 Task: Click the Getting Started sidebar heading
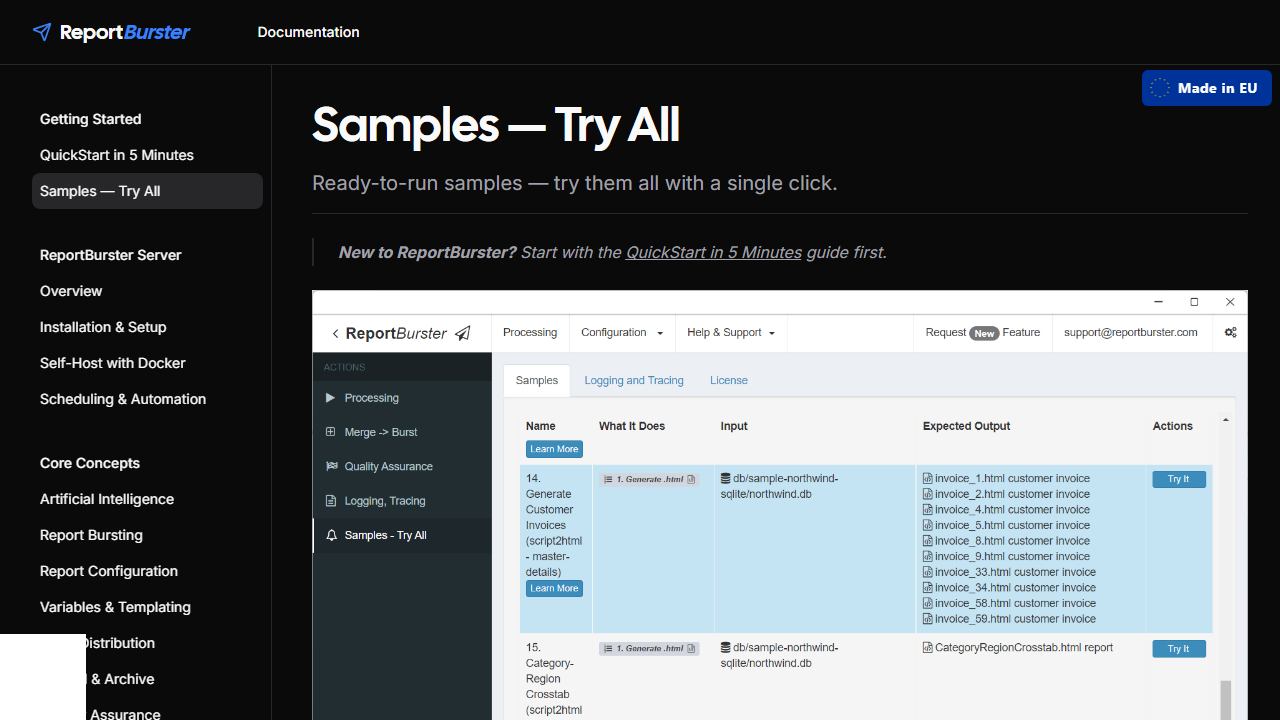(91, 119)
